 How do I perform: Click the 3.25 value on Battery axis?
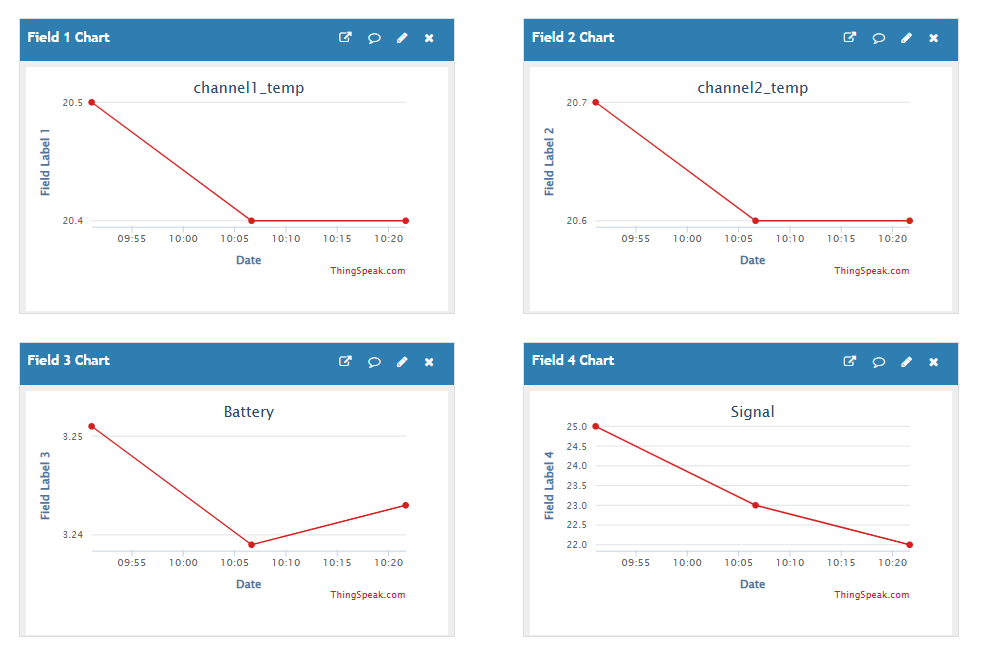pyautogui.click(x=73, y=437)
